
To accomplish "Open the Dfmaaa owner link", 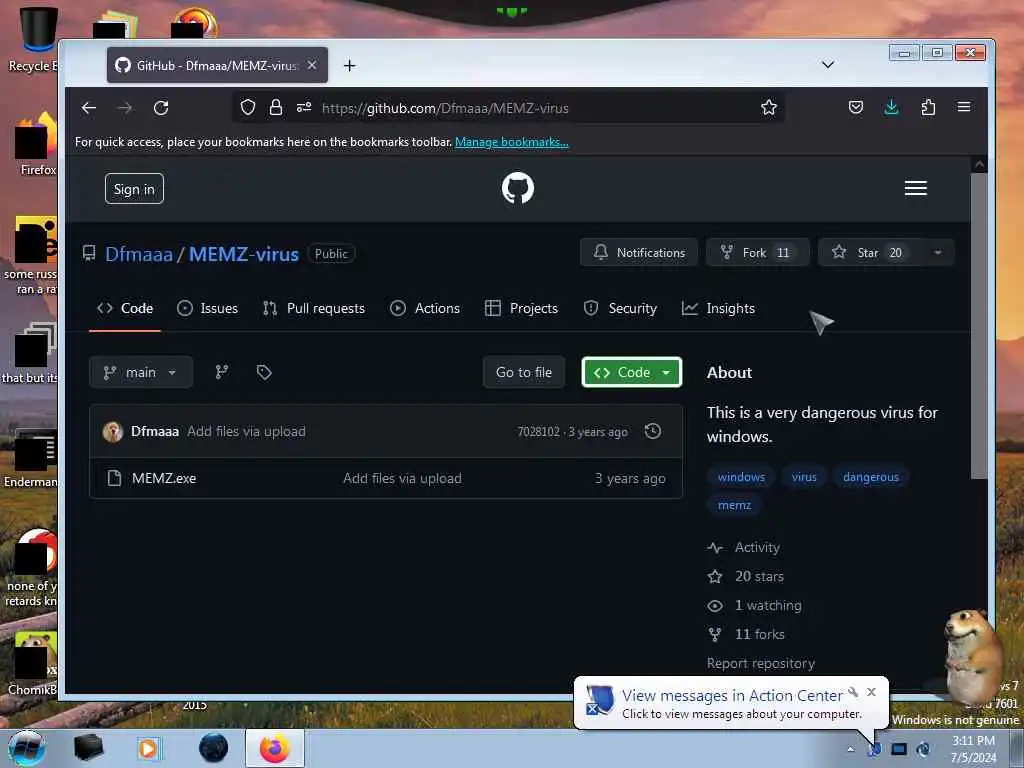I will point(139,254).
